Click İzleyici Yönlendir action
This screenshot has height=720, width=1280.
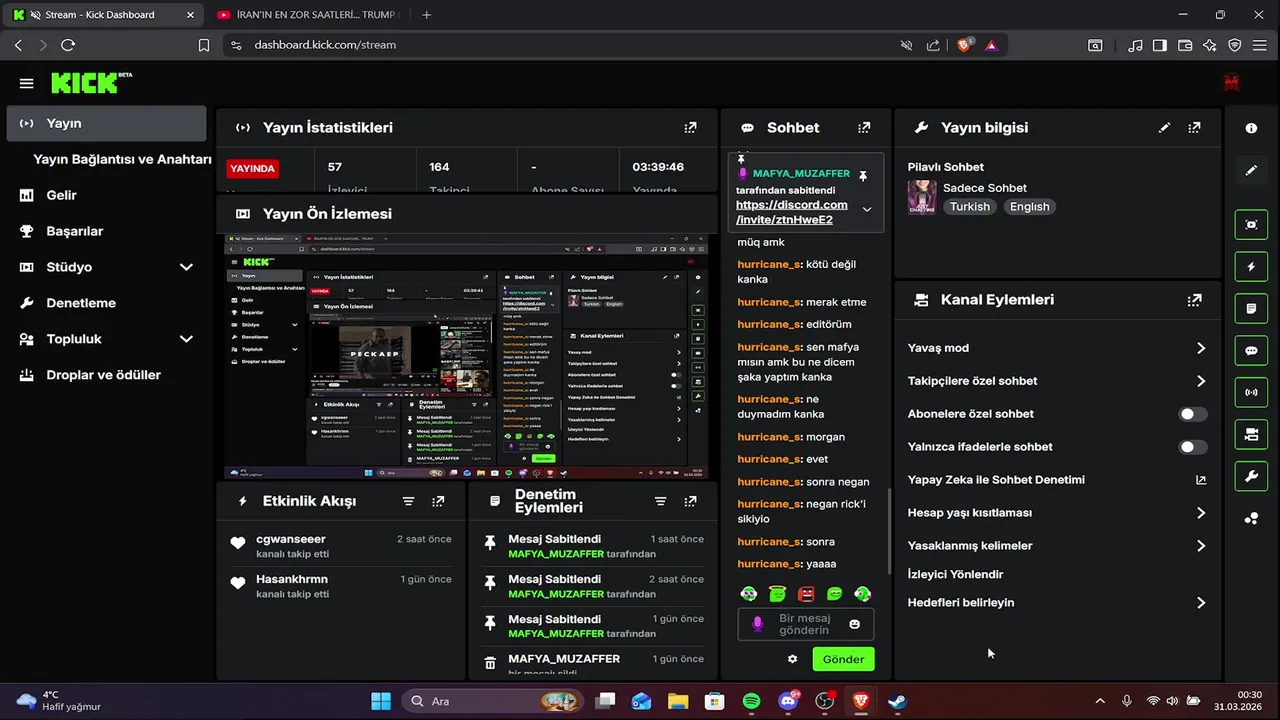[x=955, y=574]
